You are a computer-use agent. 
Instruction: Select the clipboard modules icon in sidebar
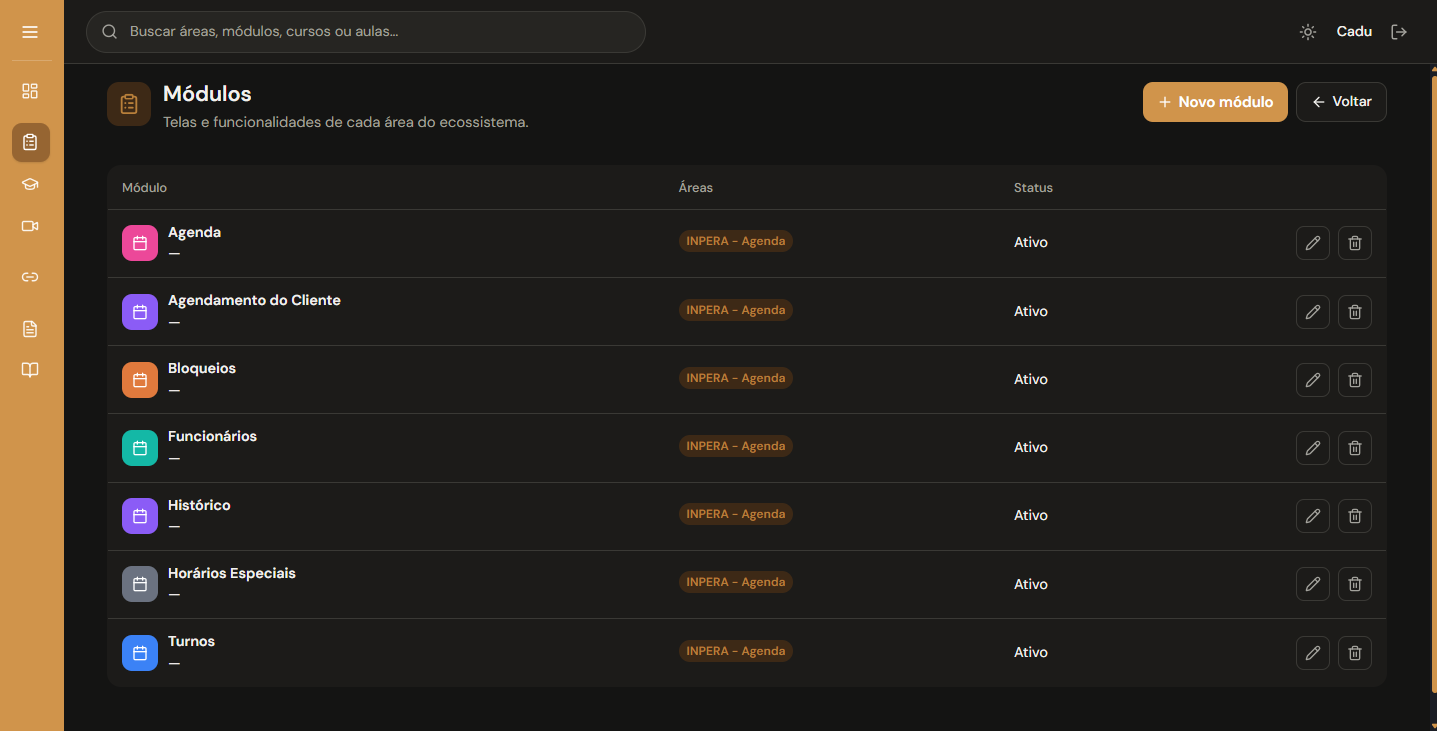(x=30, y=142)
